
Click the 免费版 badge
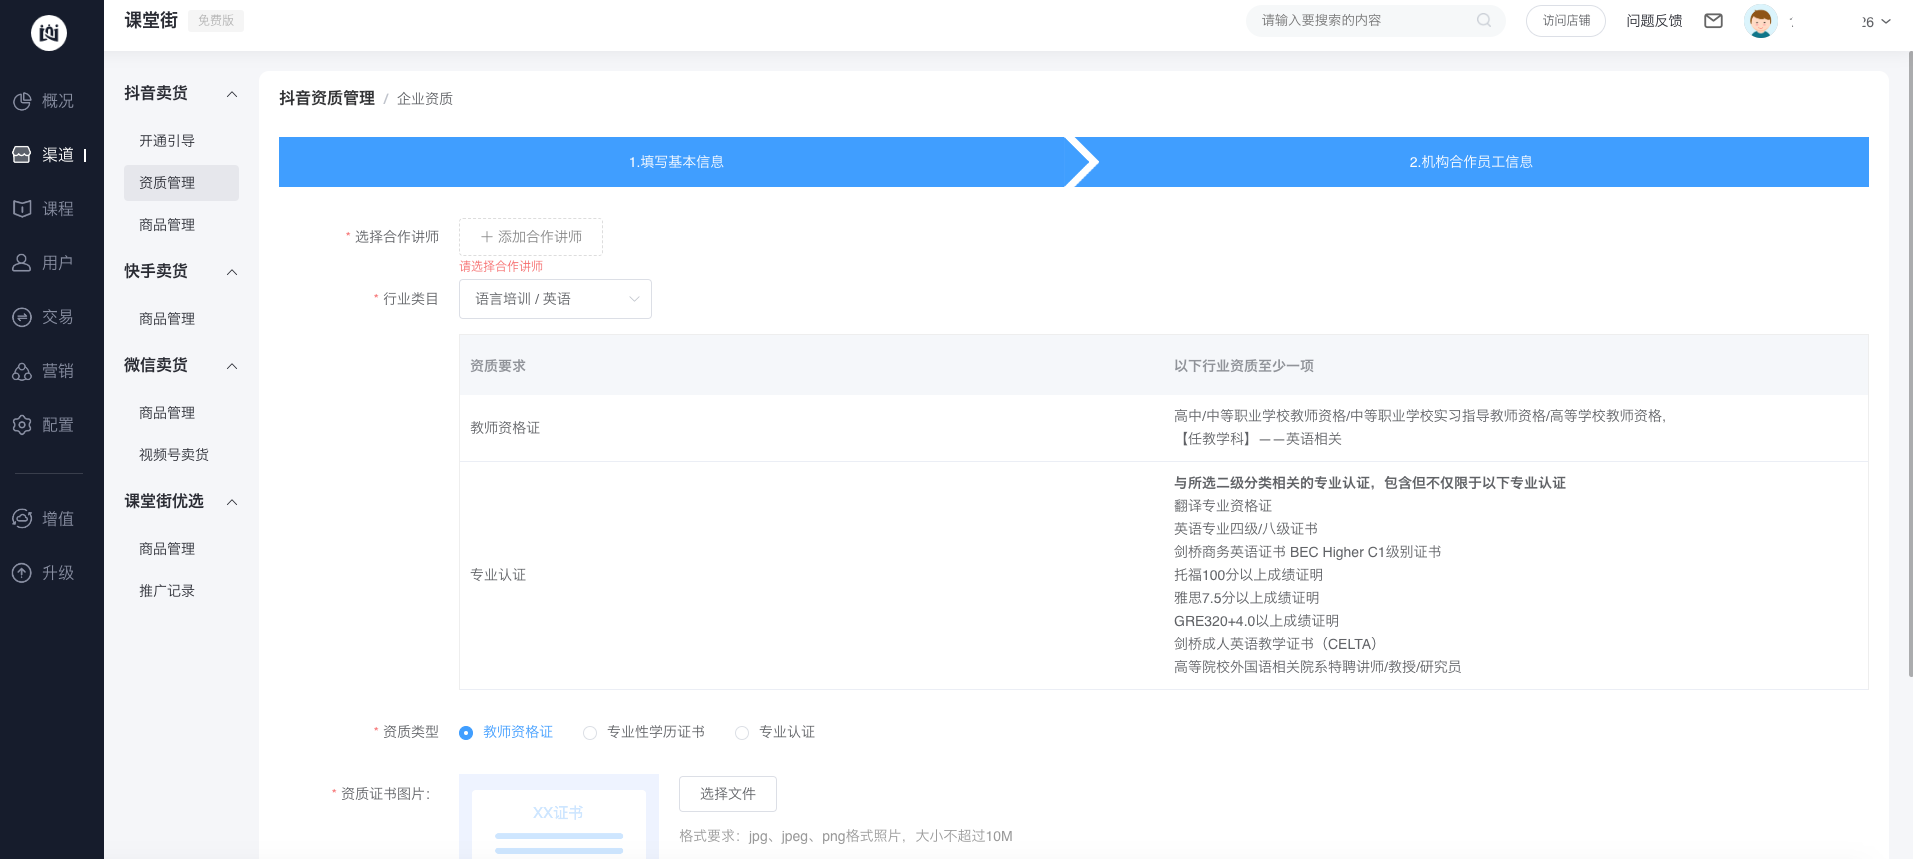(x=216, y=21)
